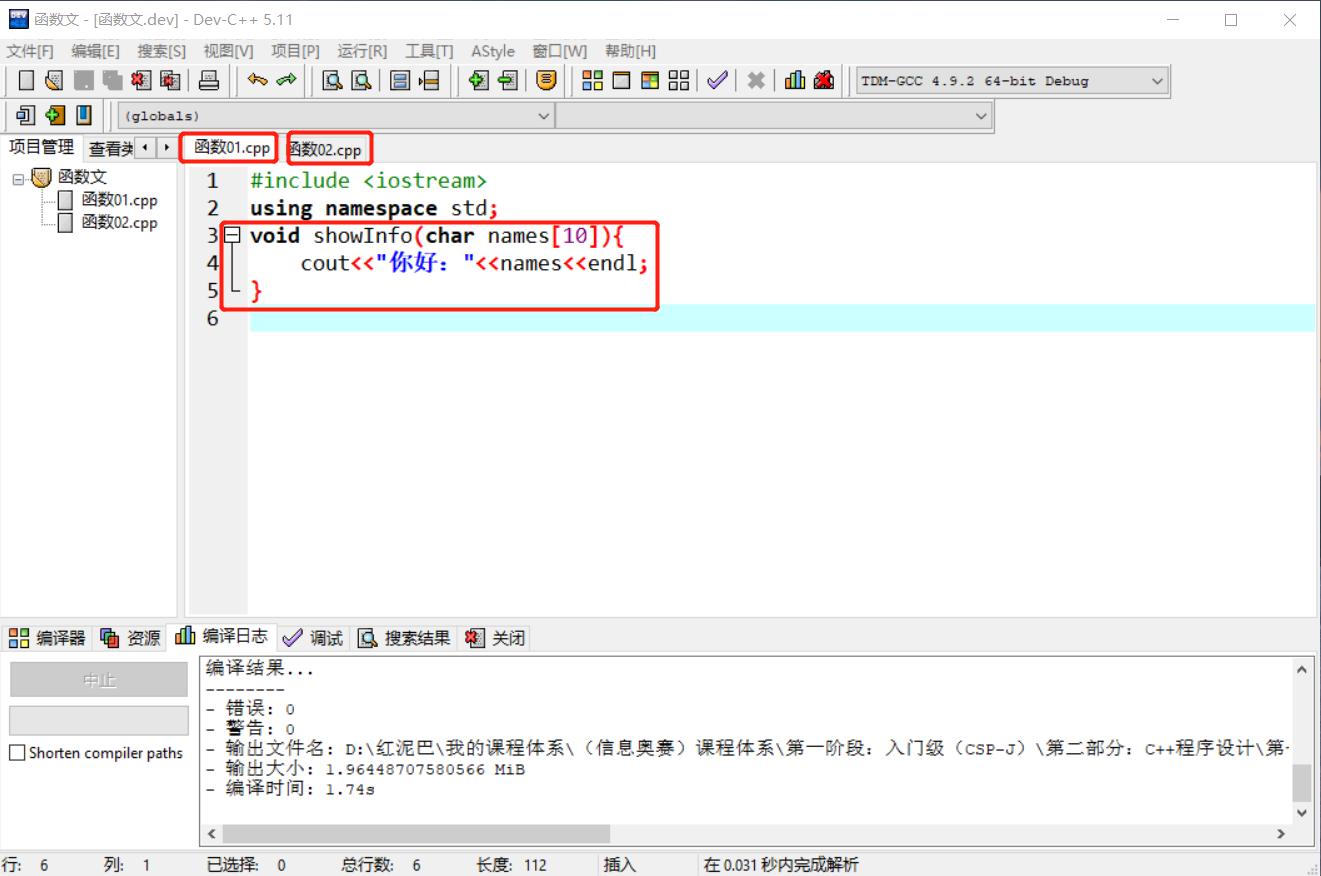Open the AStyle menu
1321x876 pixels.
pos(493,51)
